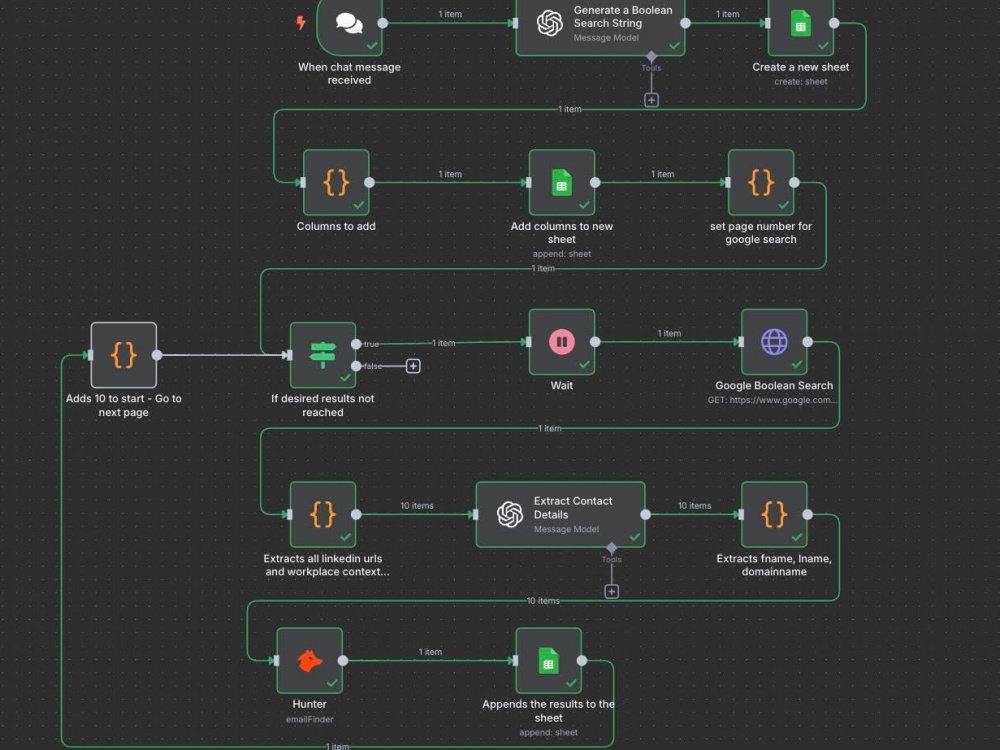Select 'Extracts fname, lname, domainname' node

(774, 514)
